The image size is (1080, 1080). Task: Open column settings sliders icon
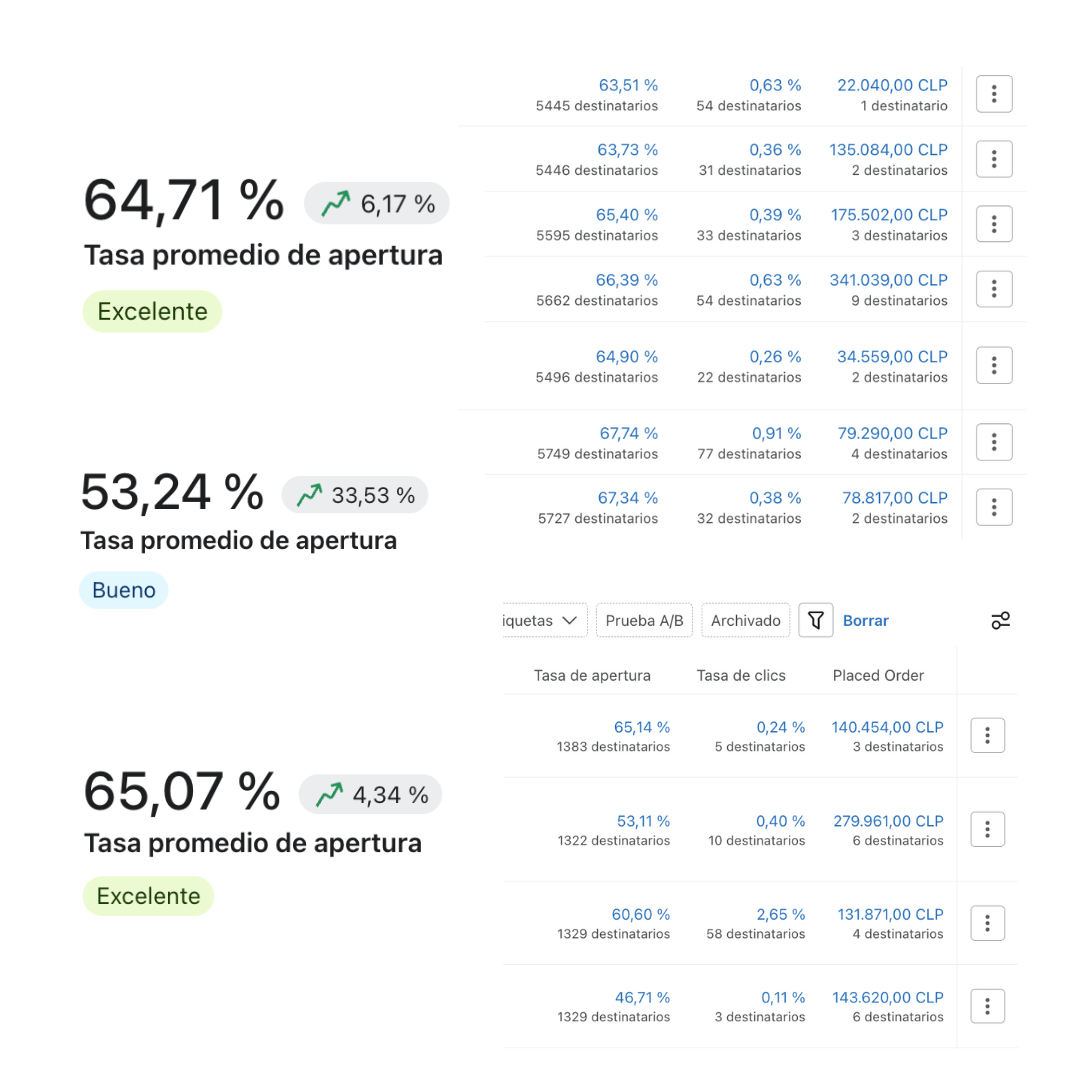pyautogui.click(x=1000, y=620)
